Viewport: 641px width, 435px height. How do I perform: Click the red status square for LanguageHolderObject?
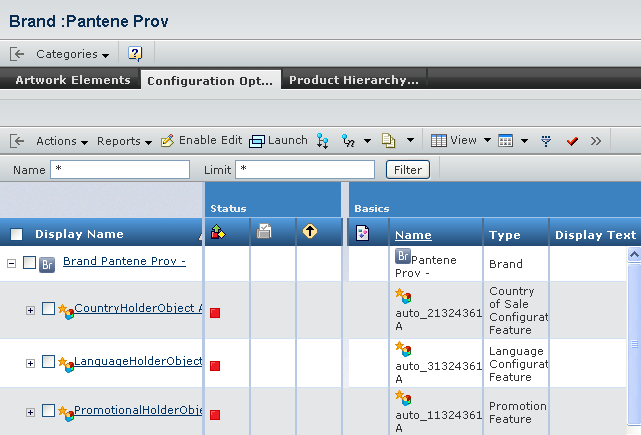click(215, 366)
